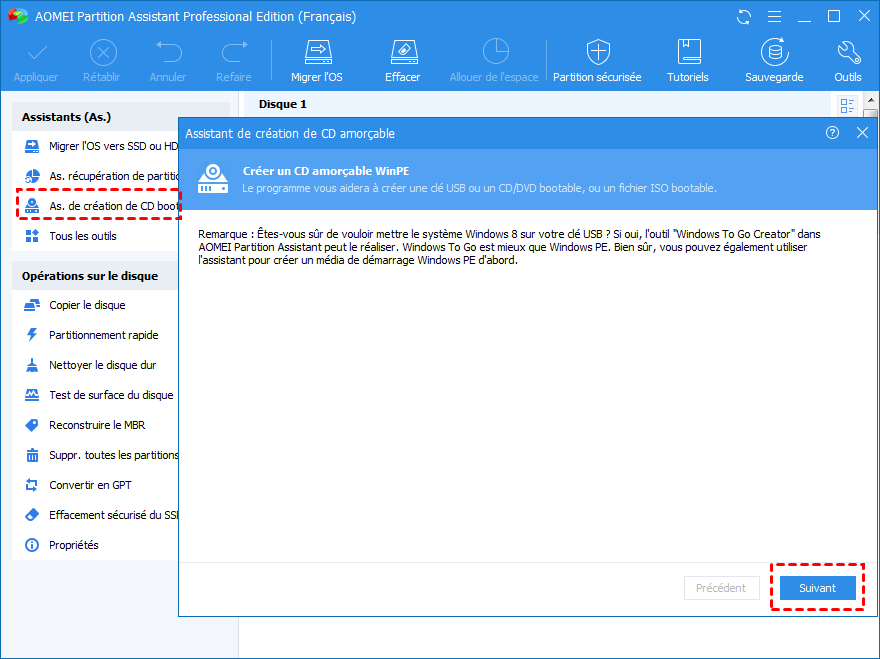
Task: Click the Suivant button
Action: (817, 588)
